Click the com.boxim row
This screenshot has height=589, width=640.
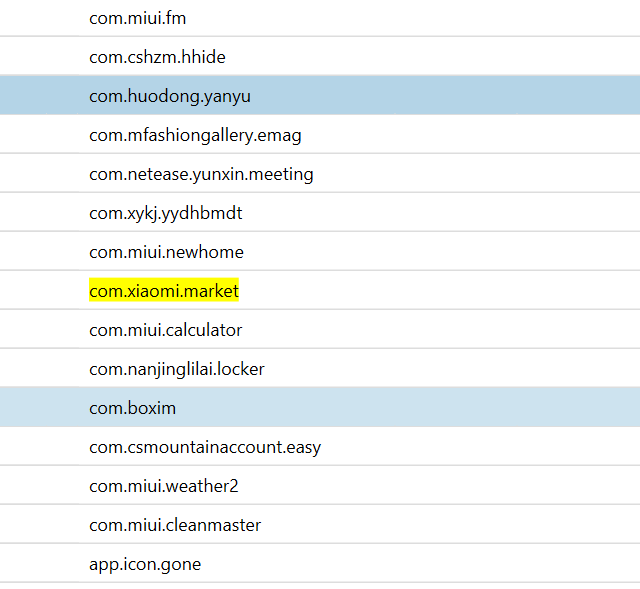[320, 408]
